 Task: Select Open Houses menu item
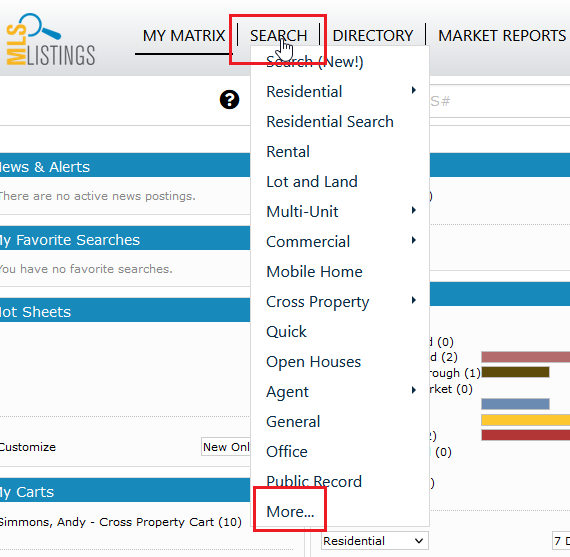[x=313, y=362]
